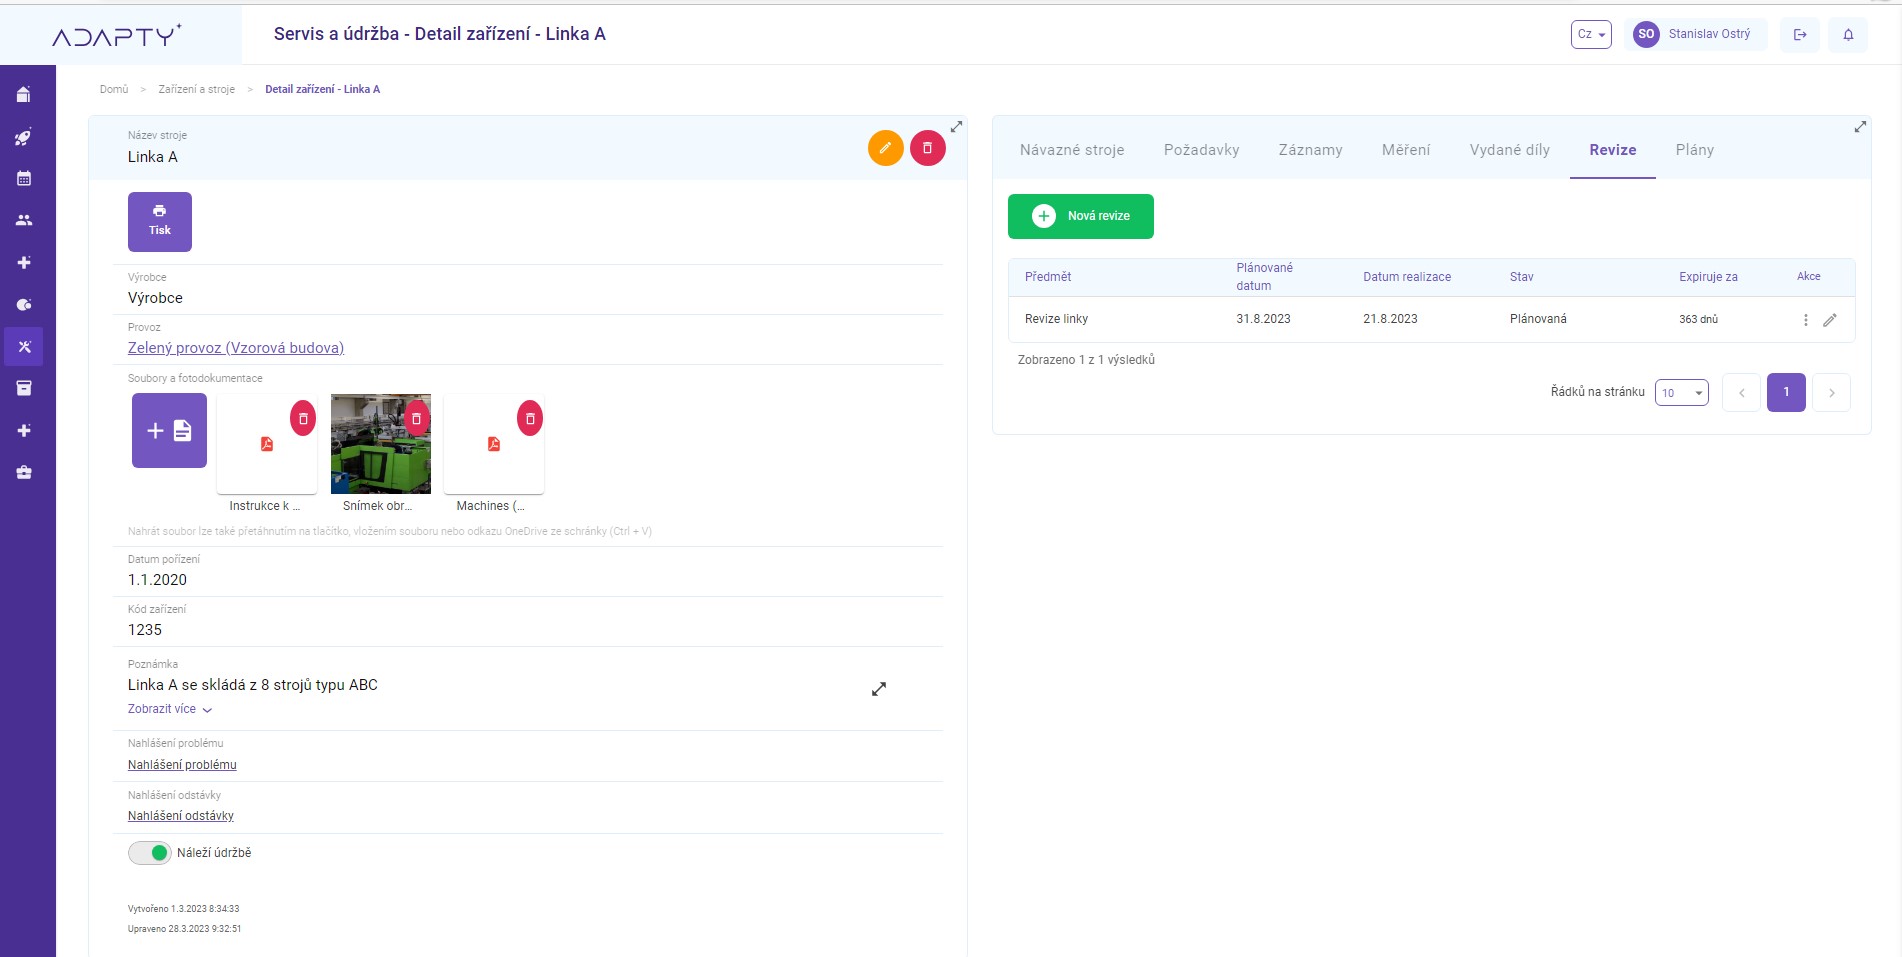This screenshot has width=1902, height=957.
Task: Expand the Poznámka note field
Action: point(879,689)
